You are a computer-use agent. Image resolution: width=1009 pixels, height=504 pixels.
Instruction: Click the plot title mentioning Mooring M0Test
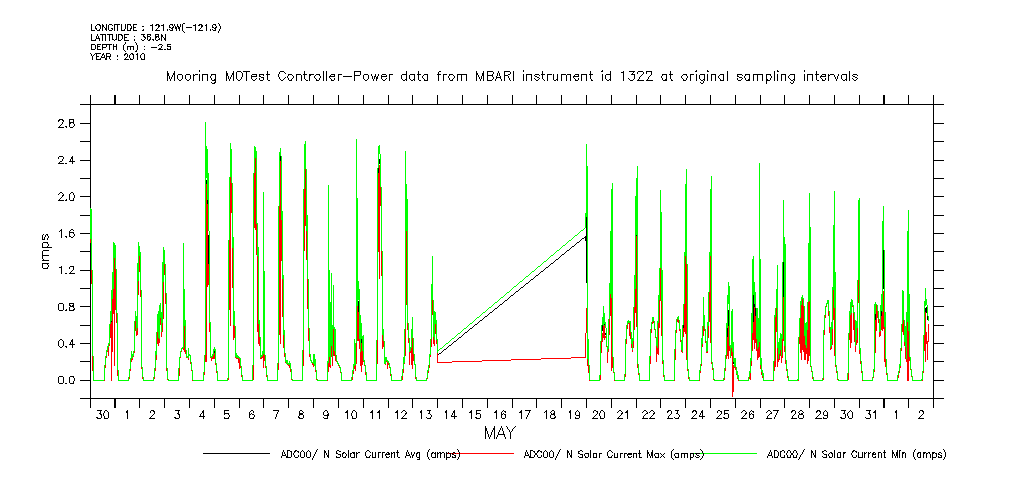pos(511,76)
